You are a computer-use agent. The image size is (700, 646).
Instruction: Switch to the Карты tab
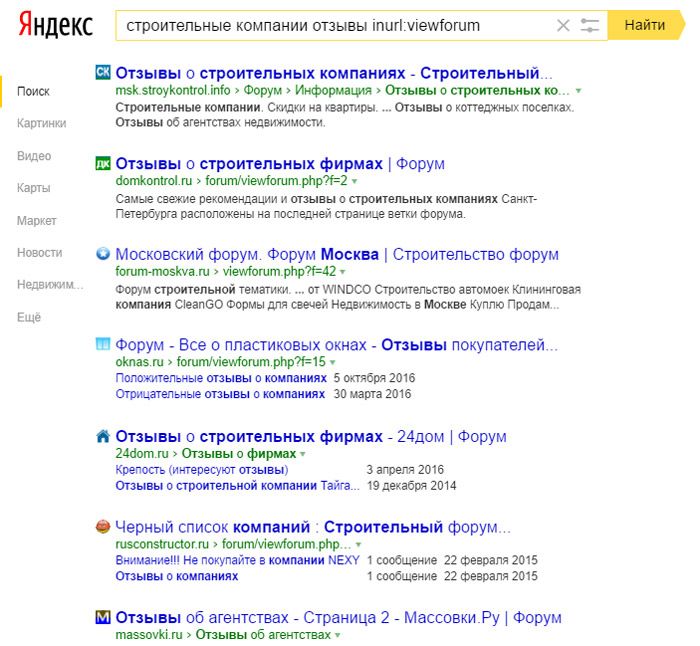click(x=33, y=188)
